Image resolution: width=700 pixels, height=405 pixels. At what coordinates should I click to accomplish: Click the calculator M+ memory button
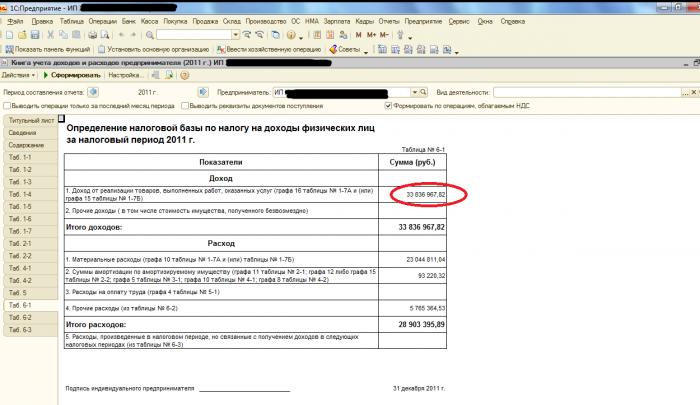(x=371, y=35)
